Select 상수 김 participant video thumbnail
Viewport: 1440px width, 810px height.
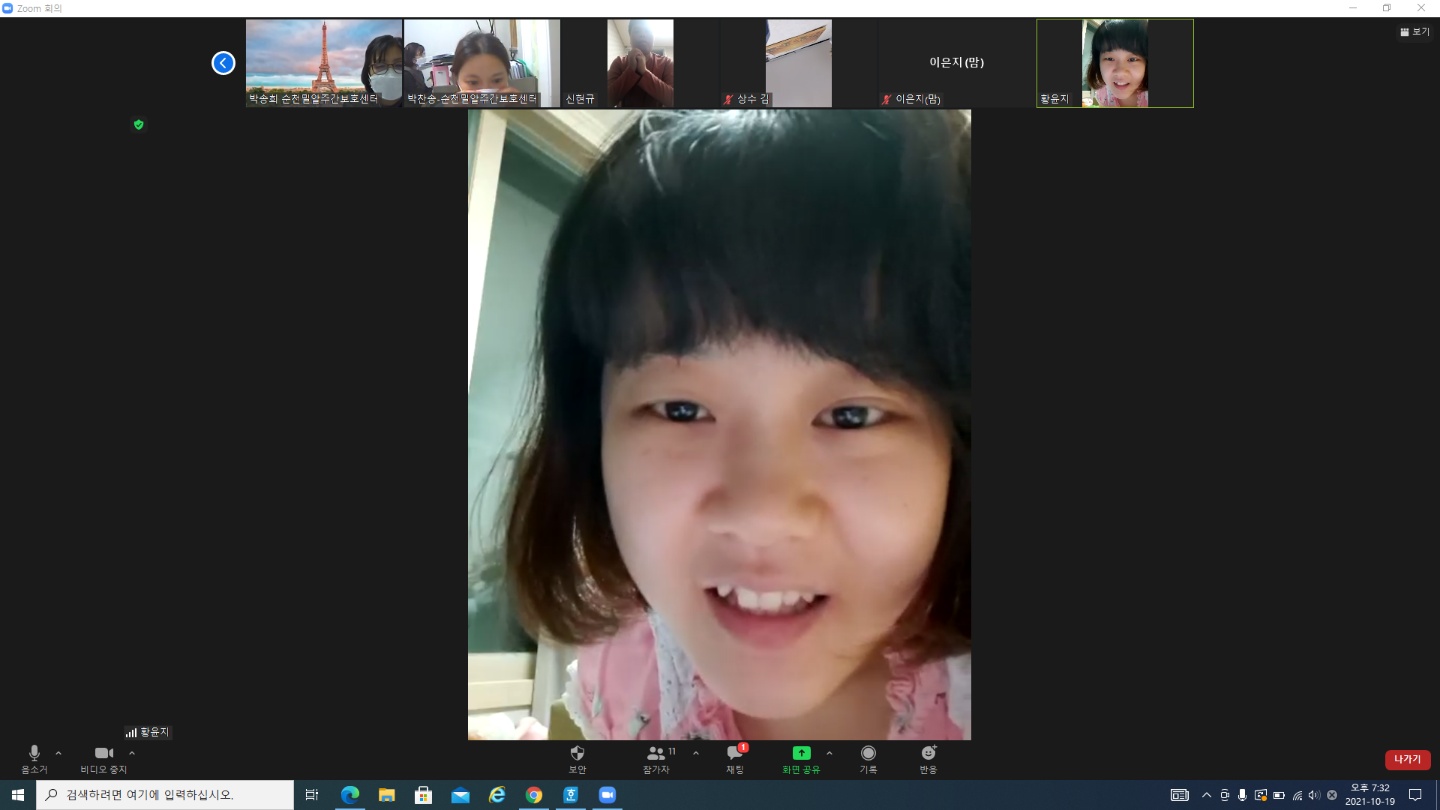point(798,63)
